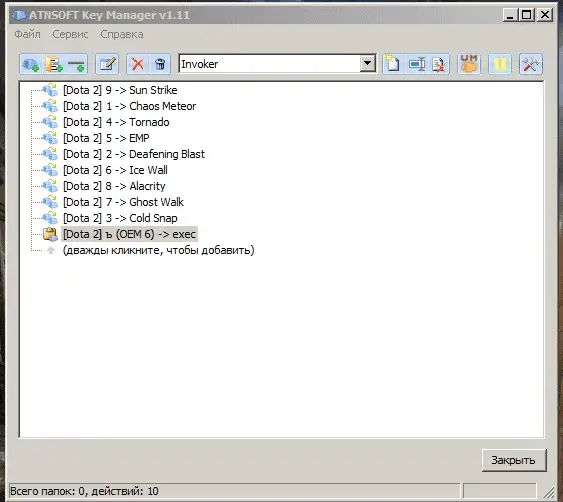Select the '8 -> Alacrity' row

[114, 186]
